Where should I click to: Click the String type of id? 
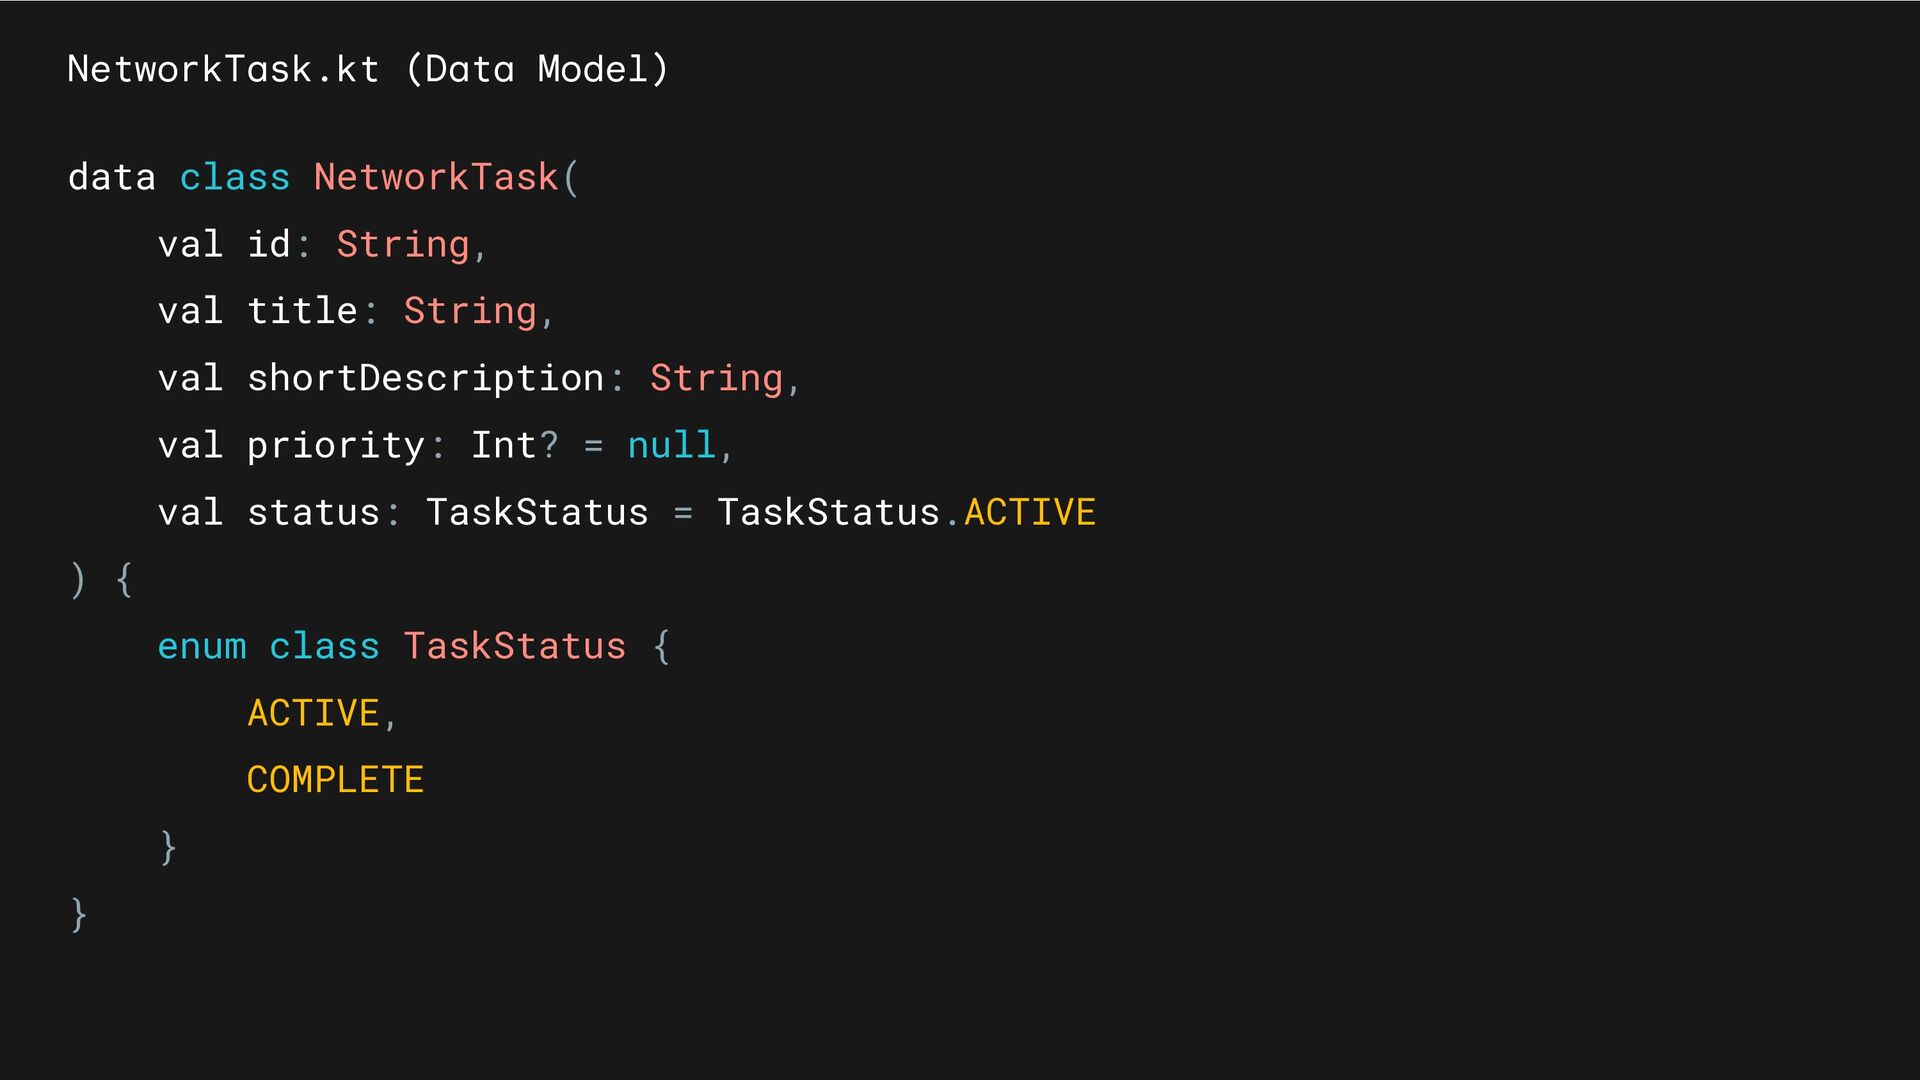403,245
